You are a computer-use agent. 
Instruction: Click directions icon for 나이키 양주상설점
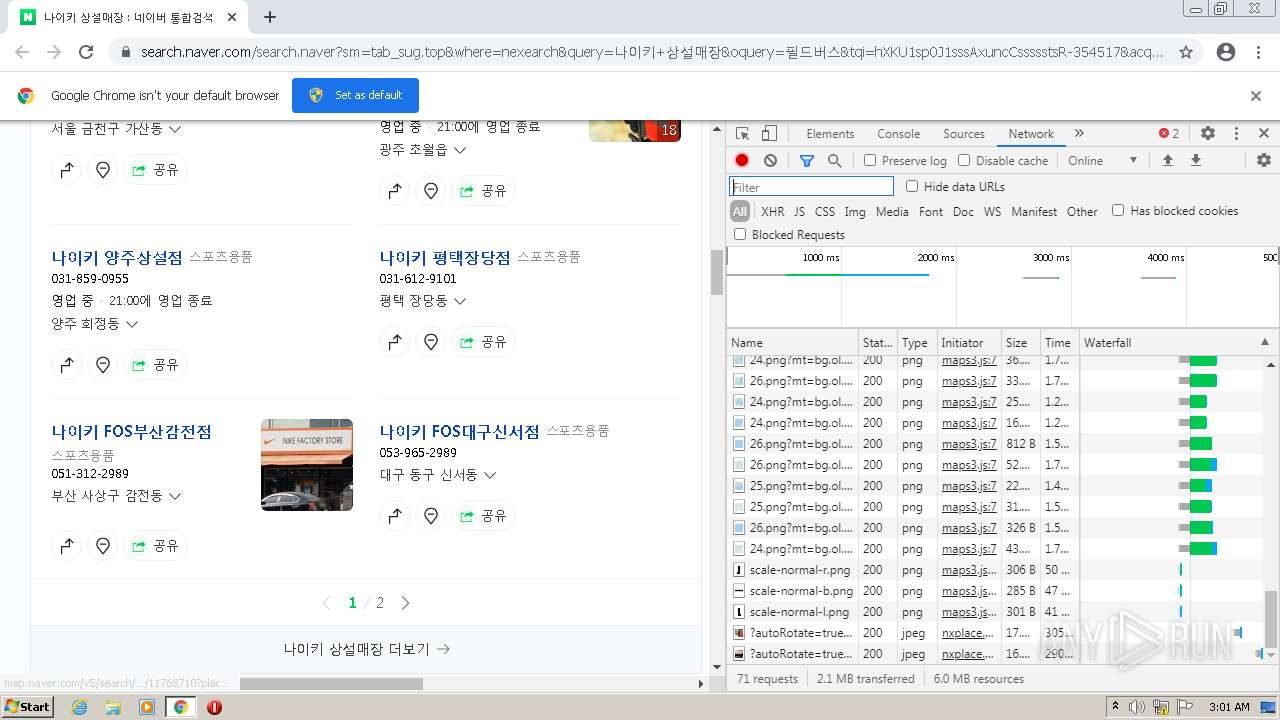(67, 365)
